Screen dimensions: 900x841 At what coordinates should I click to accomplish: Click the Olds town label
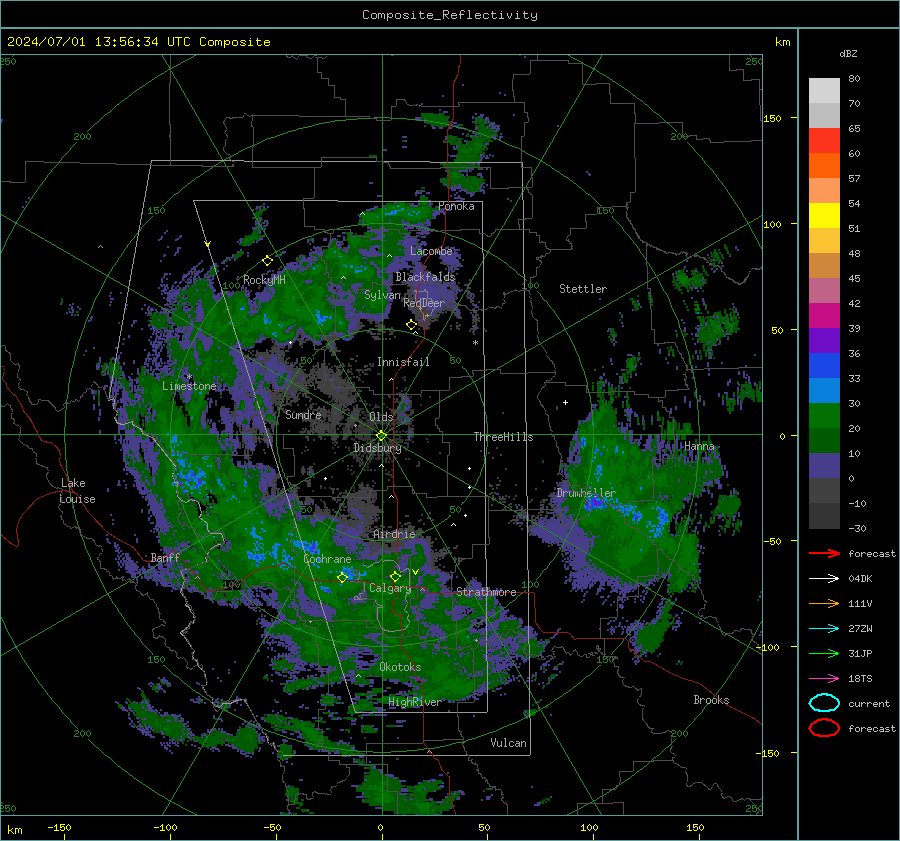tap(381, 417)
